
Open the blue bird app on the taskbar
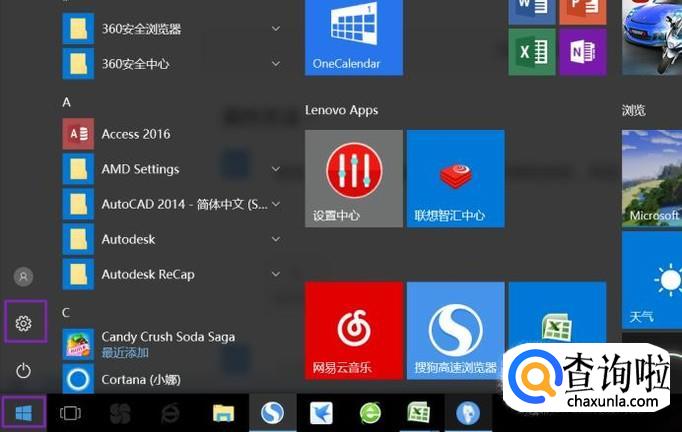[x=321, y=413]
